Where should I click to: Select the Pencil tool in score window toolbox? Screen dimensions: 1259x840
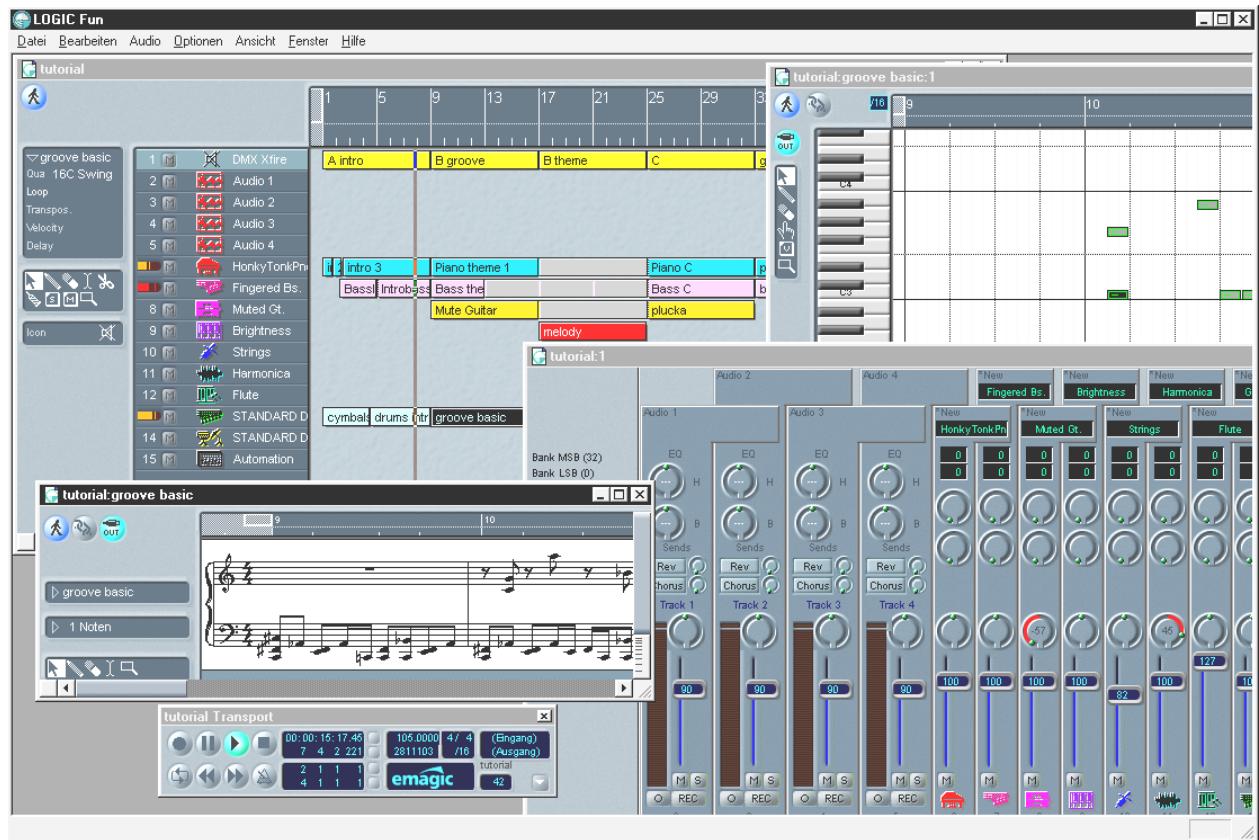coord(75,666)
